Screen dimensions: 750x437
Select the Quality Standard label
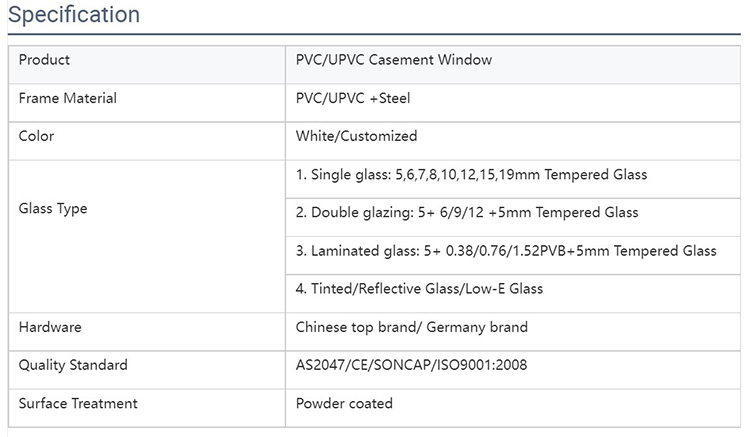(x=73, y=365)
